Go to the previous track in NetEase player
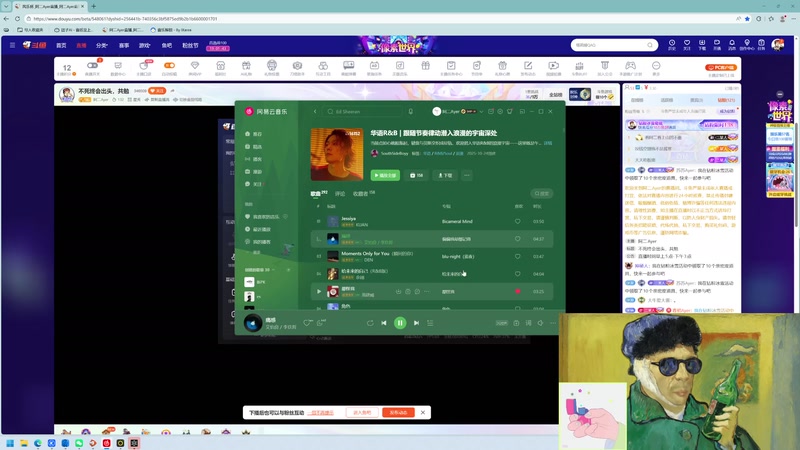Viewport: 800px width, 450px height. tap(384, 323)
